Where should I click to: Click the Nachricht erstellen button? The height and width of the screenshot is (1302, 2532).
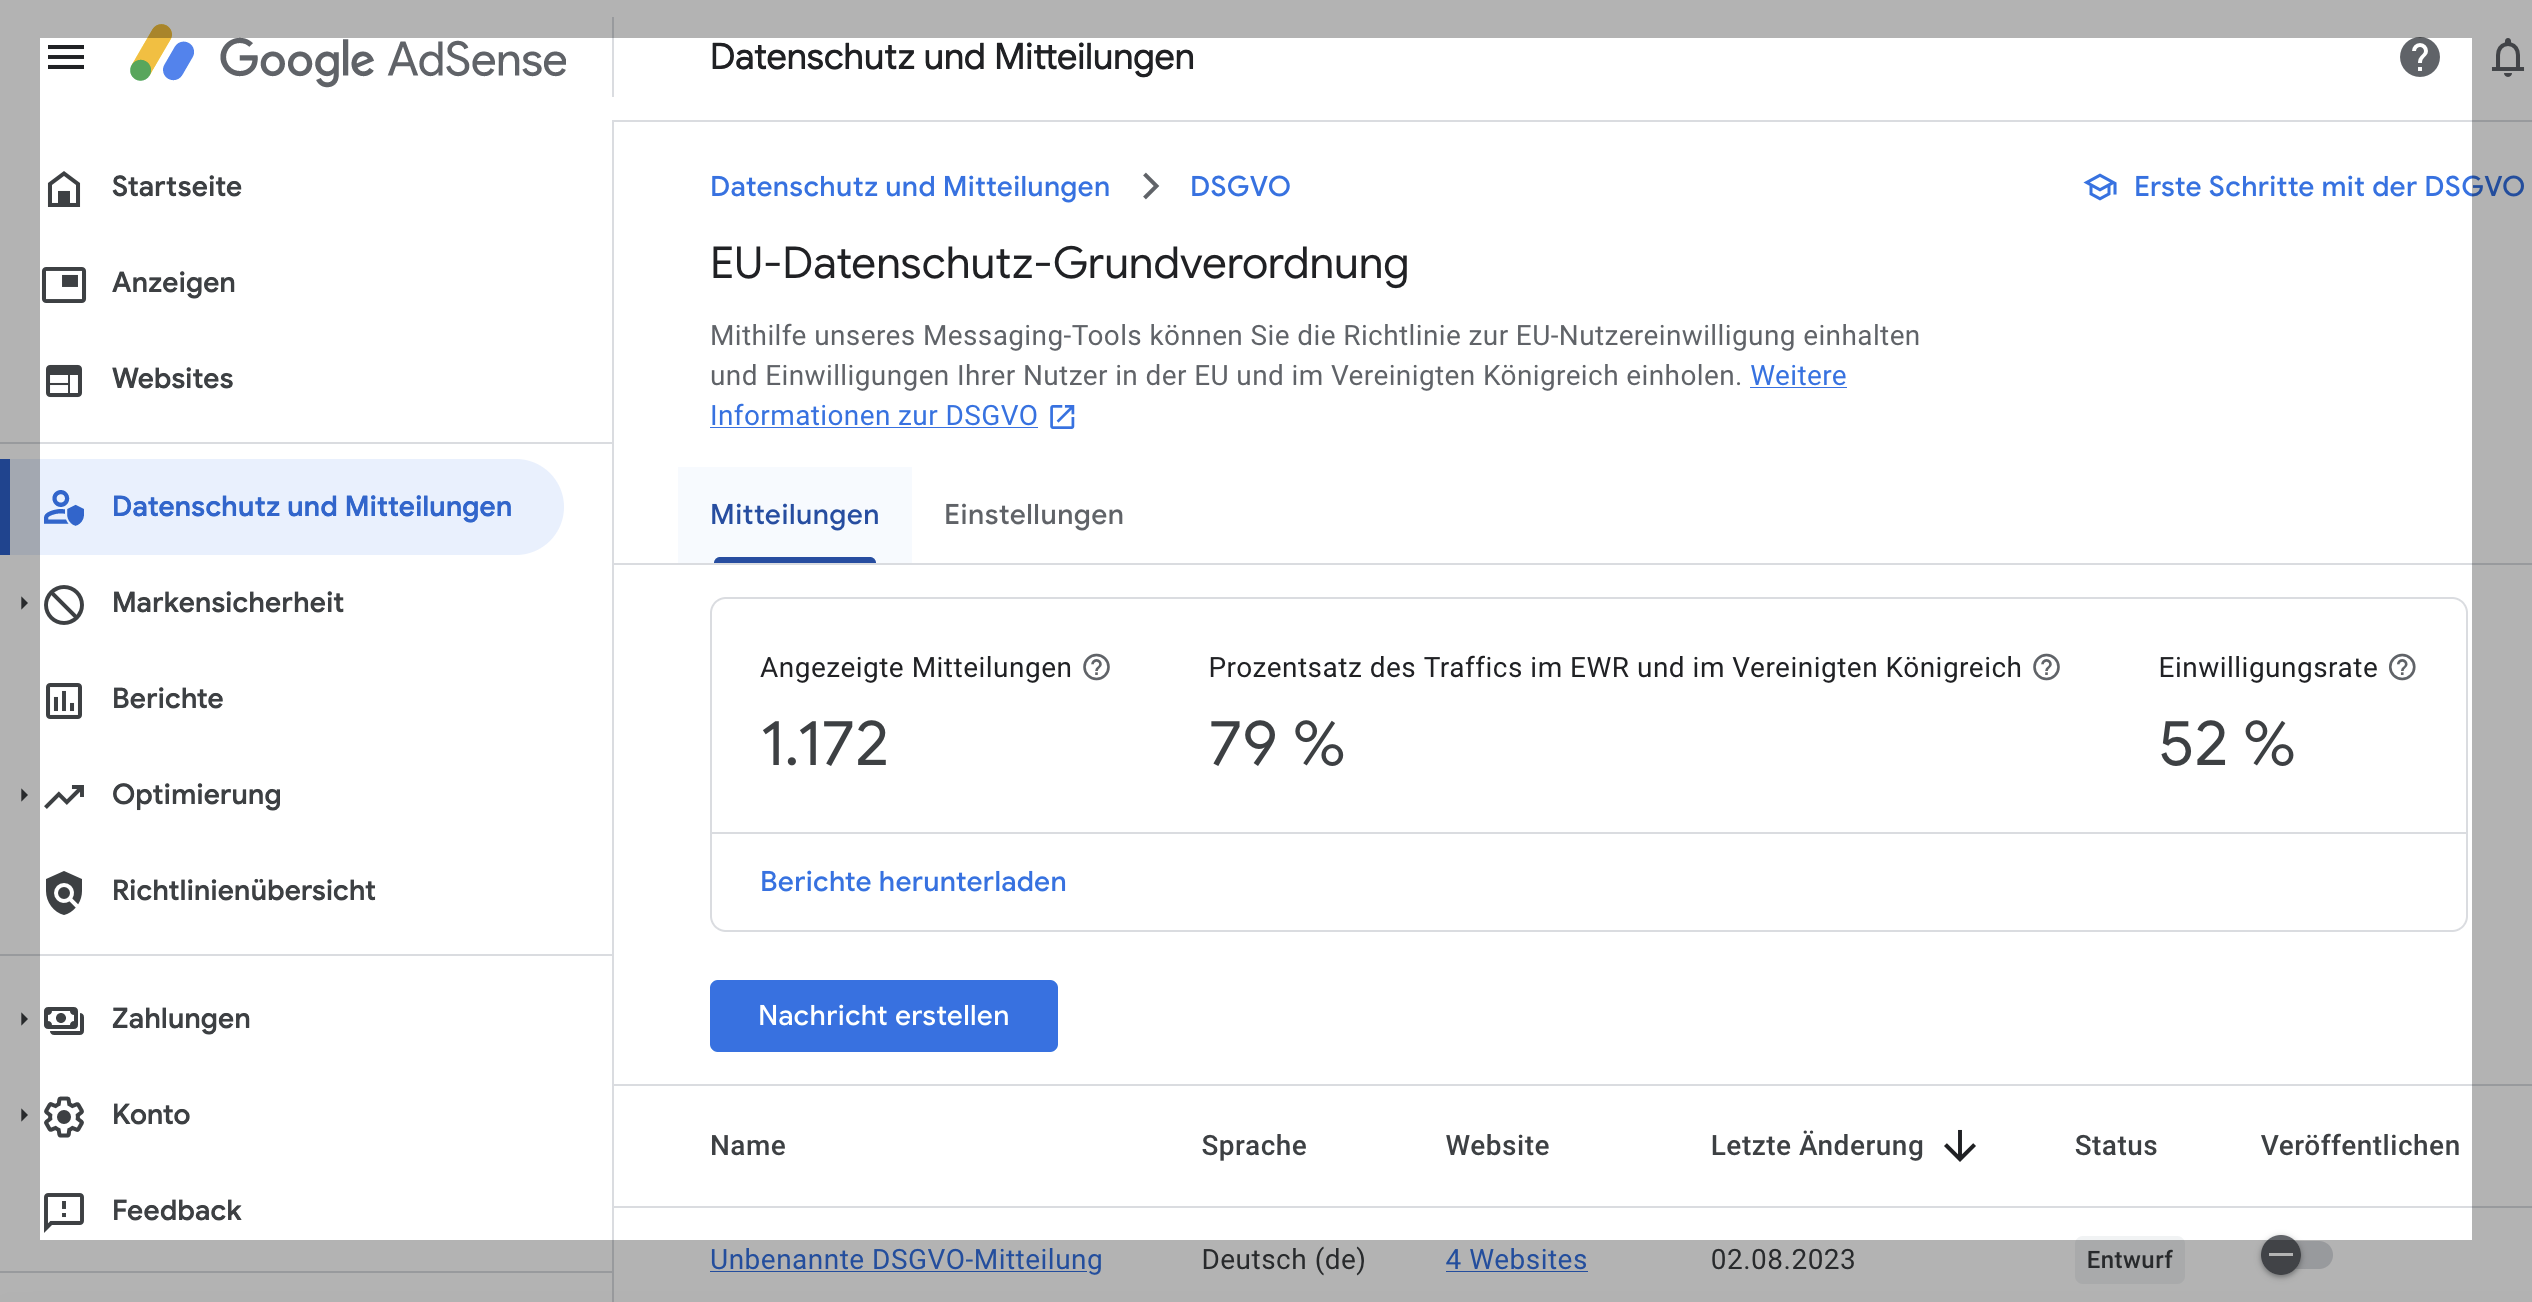[884, 1016]
